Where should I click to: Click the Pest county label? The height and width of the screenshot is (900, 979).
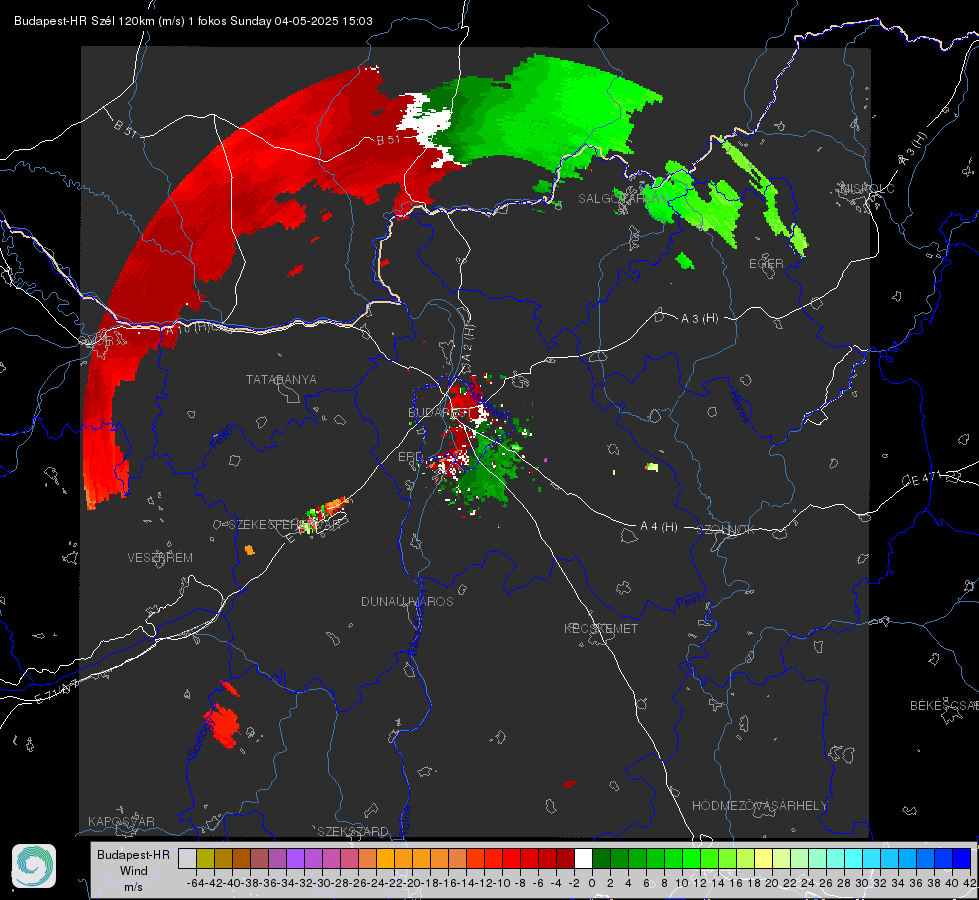point(689,602)
